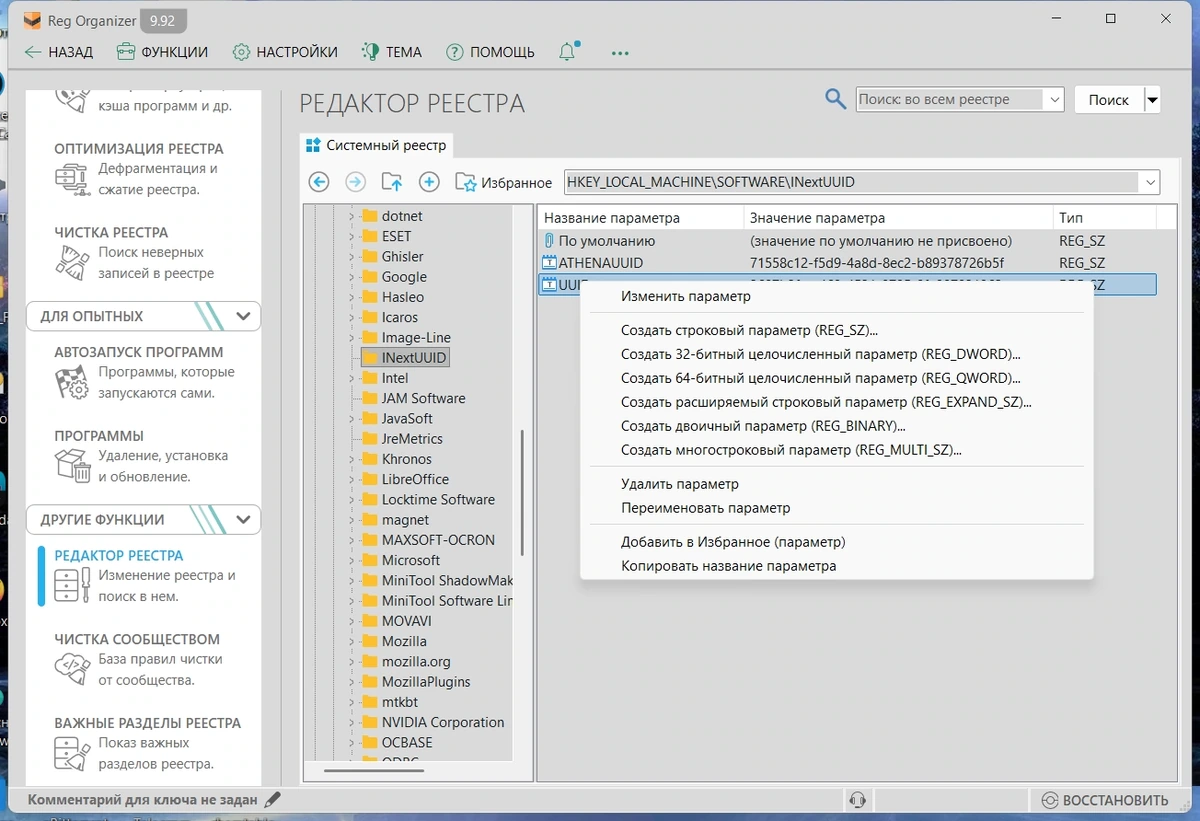Open the ФУНКЦИИ menu

pyautogui.click(x=162, y=52)
